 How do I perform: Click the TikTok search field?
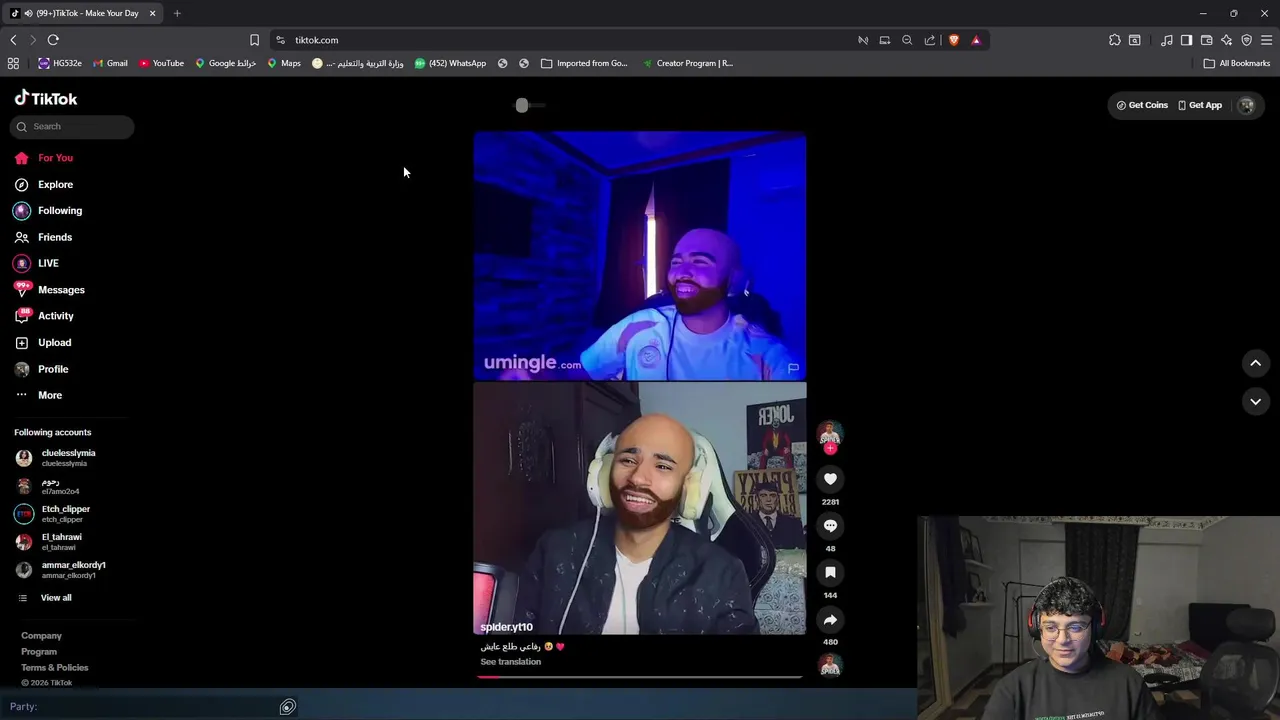pyautogui.click(x=72, y=126)
